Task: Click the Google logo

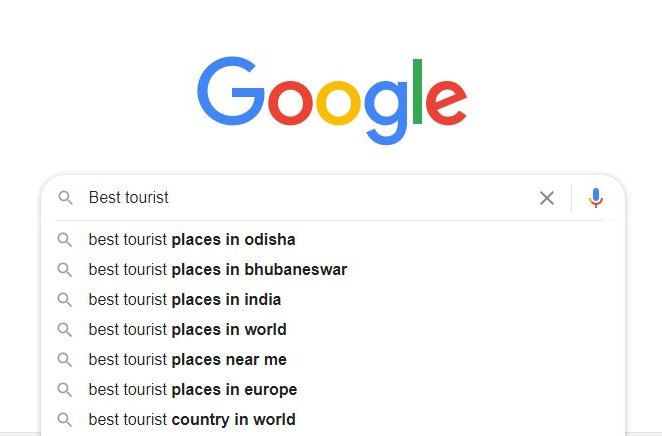Action: click(332, 100)
